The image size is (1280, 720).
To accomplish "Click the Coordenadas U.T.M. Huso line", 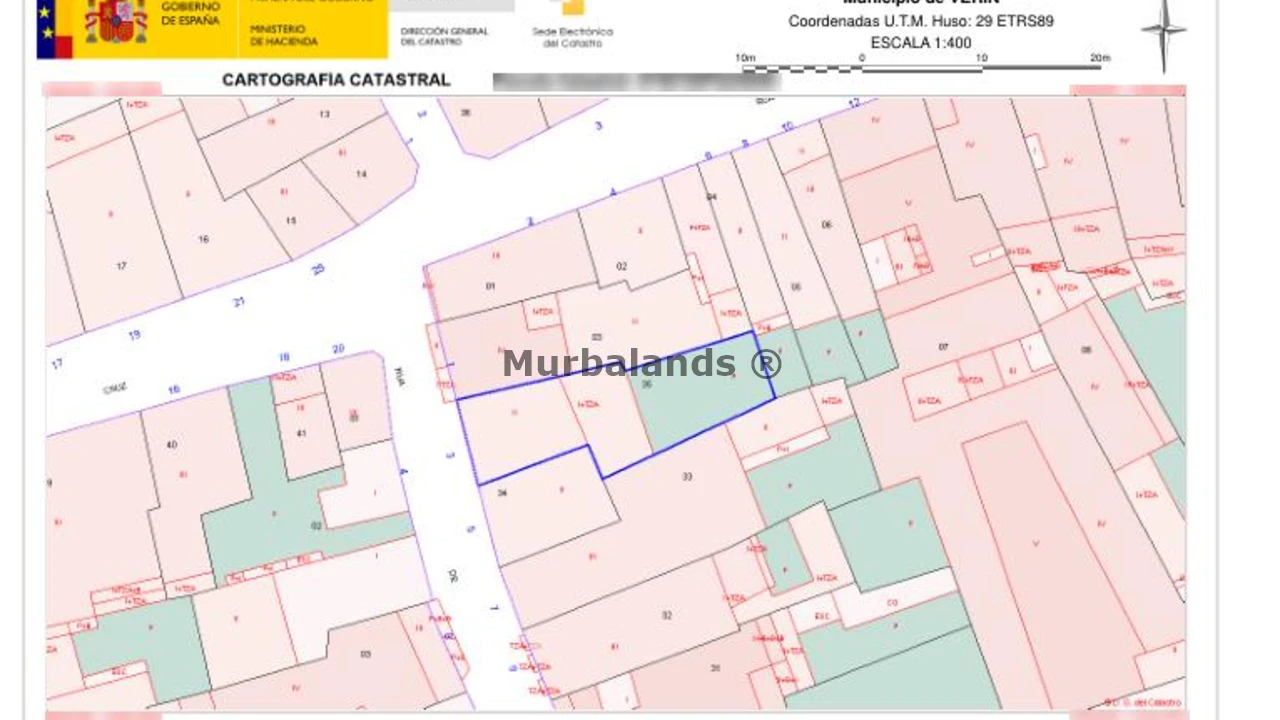I will coord(920,21).
